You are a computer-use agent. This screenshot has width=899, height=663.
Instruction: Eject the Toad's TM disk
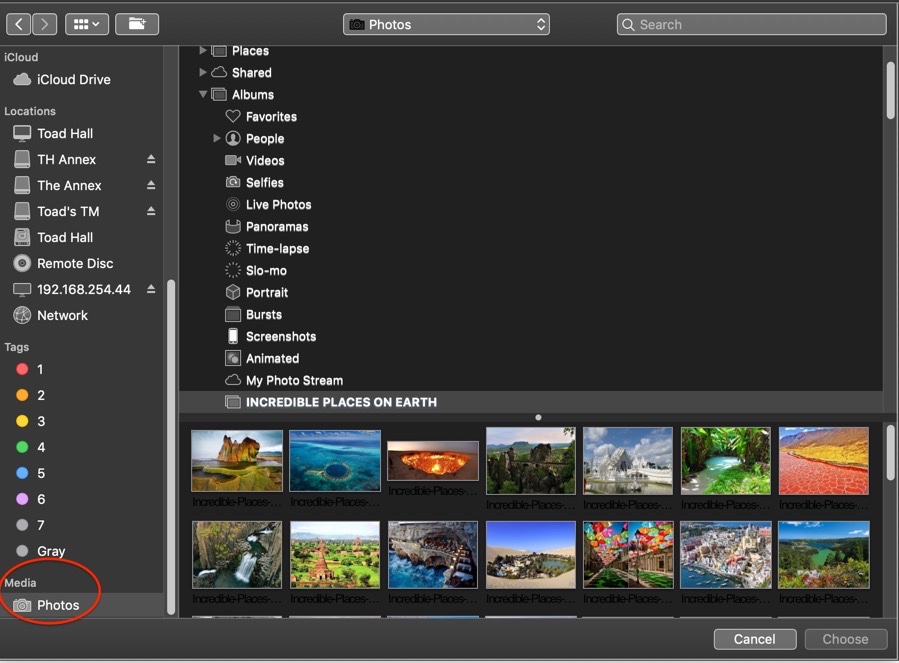[x=151, y=211]
